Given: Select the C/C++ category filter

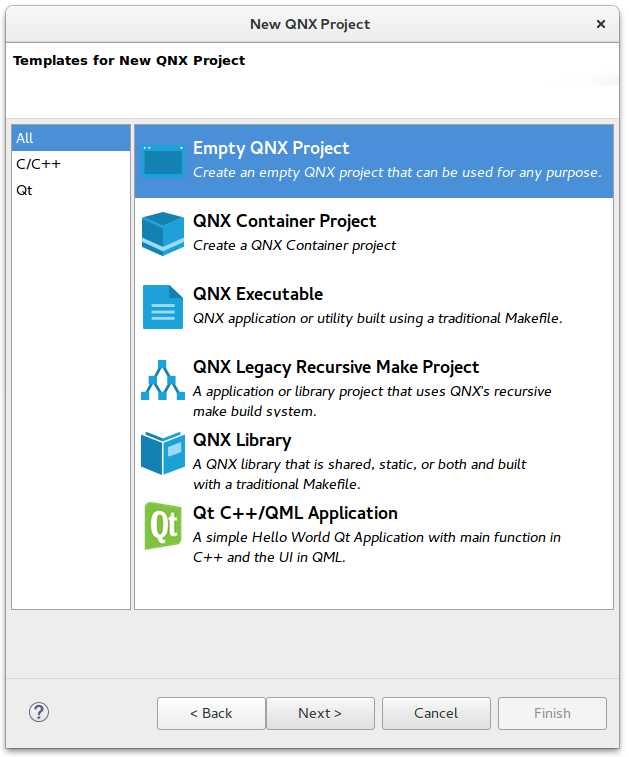Looking at the screenshot, I should click(x=71, y=164).
